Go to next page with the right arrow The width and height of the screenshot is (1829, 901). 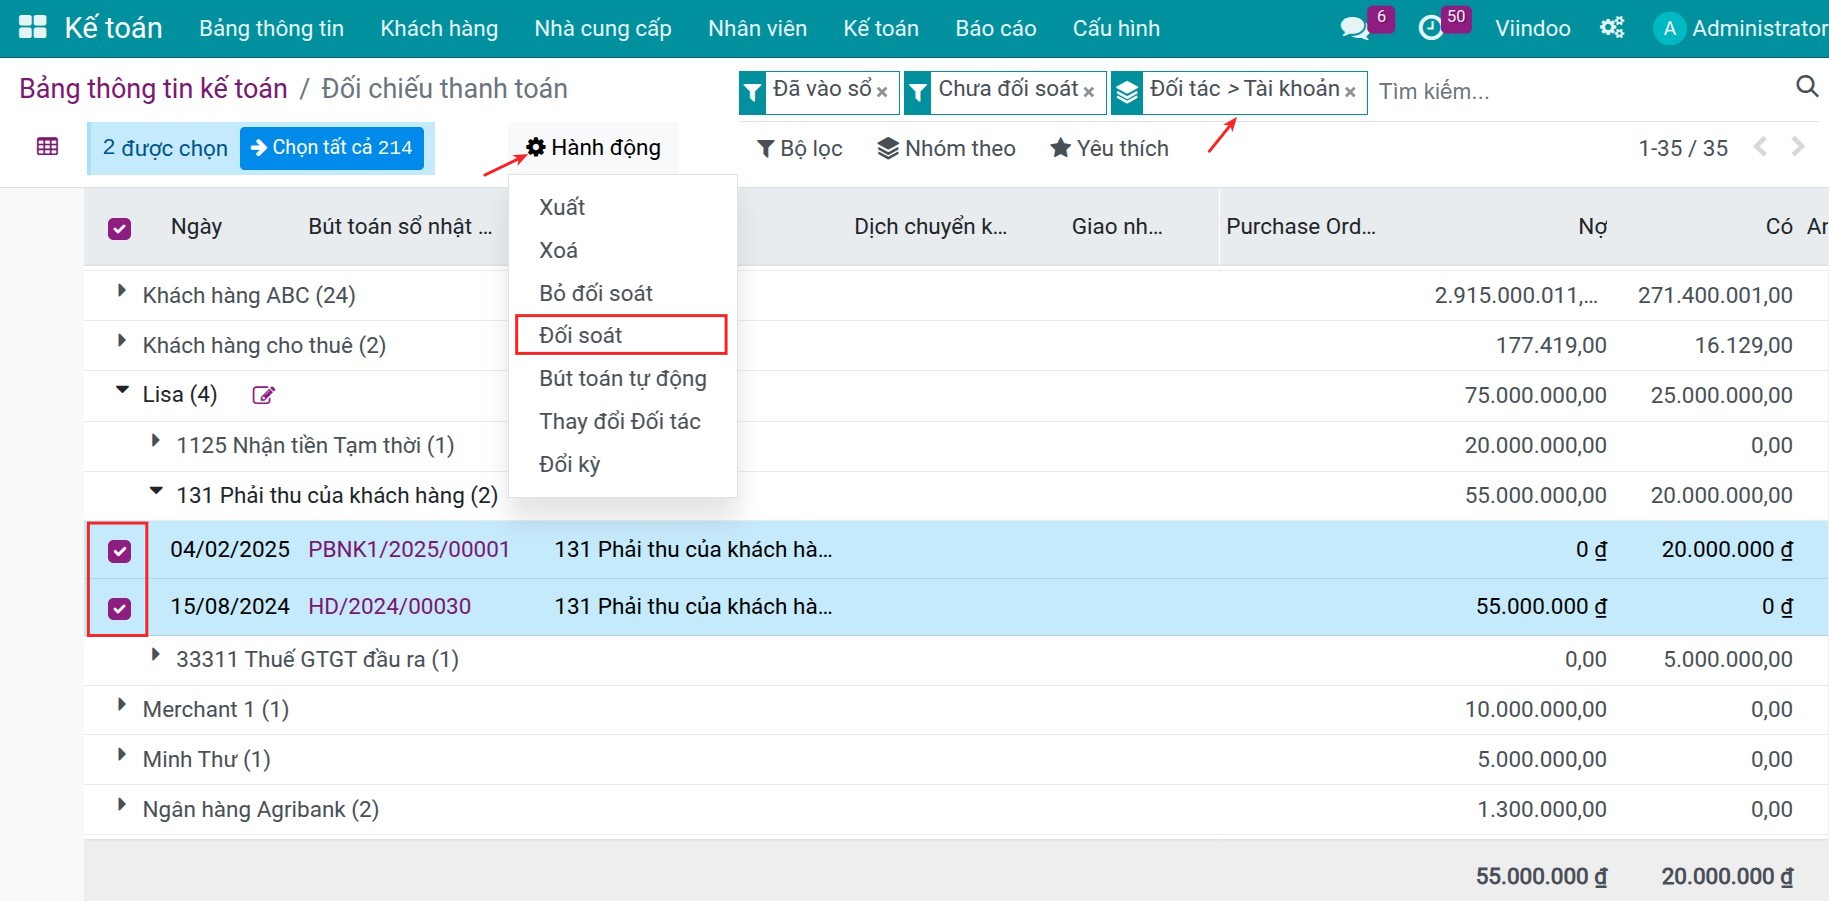tap(1797, 146)
